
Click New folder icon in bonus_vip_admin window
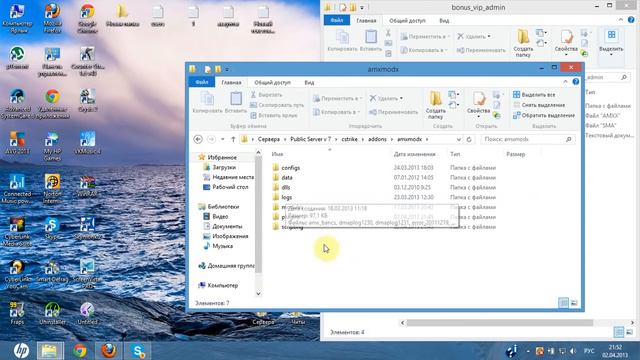[523, 37]
